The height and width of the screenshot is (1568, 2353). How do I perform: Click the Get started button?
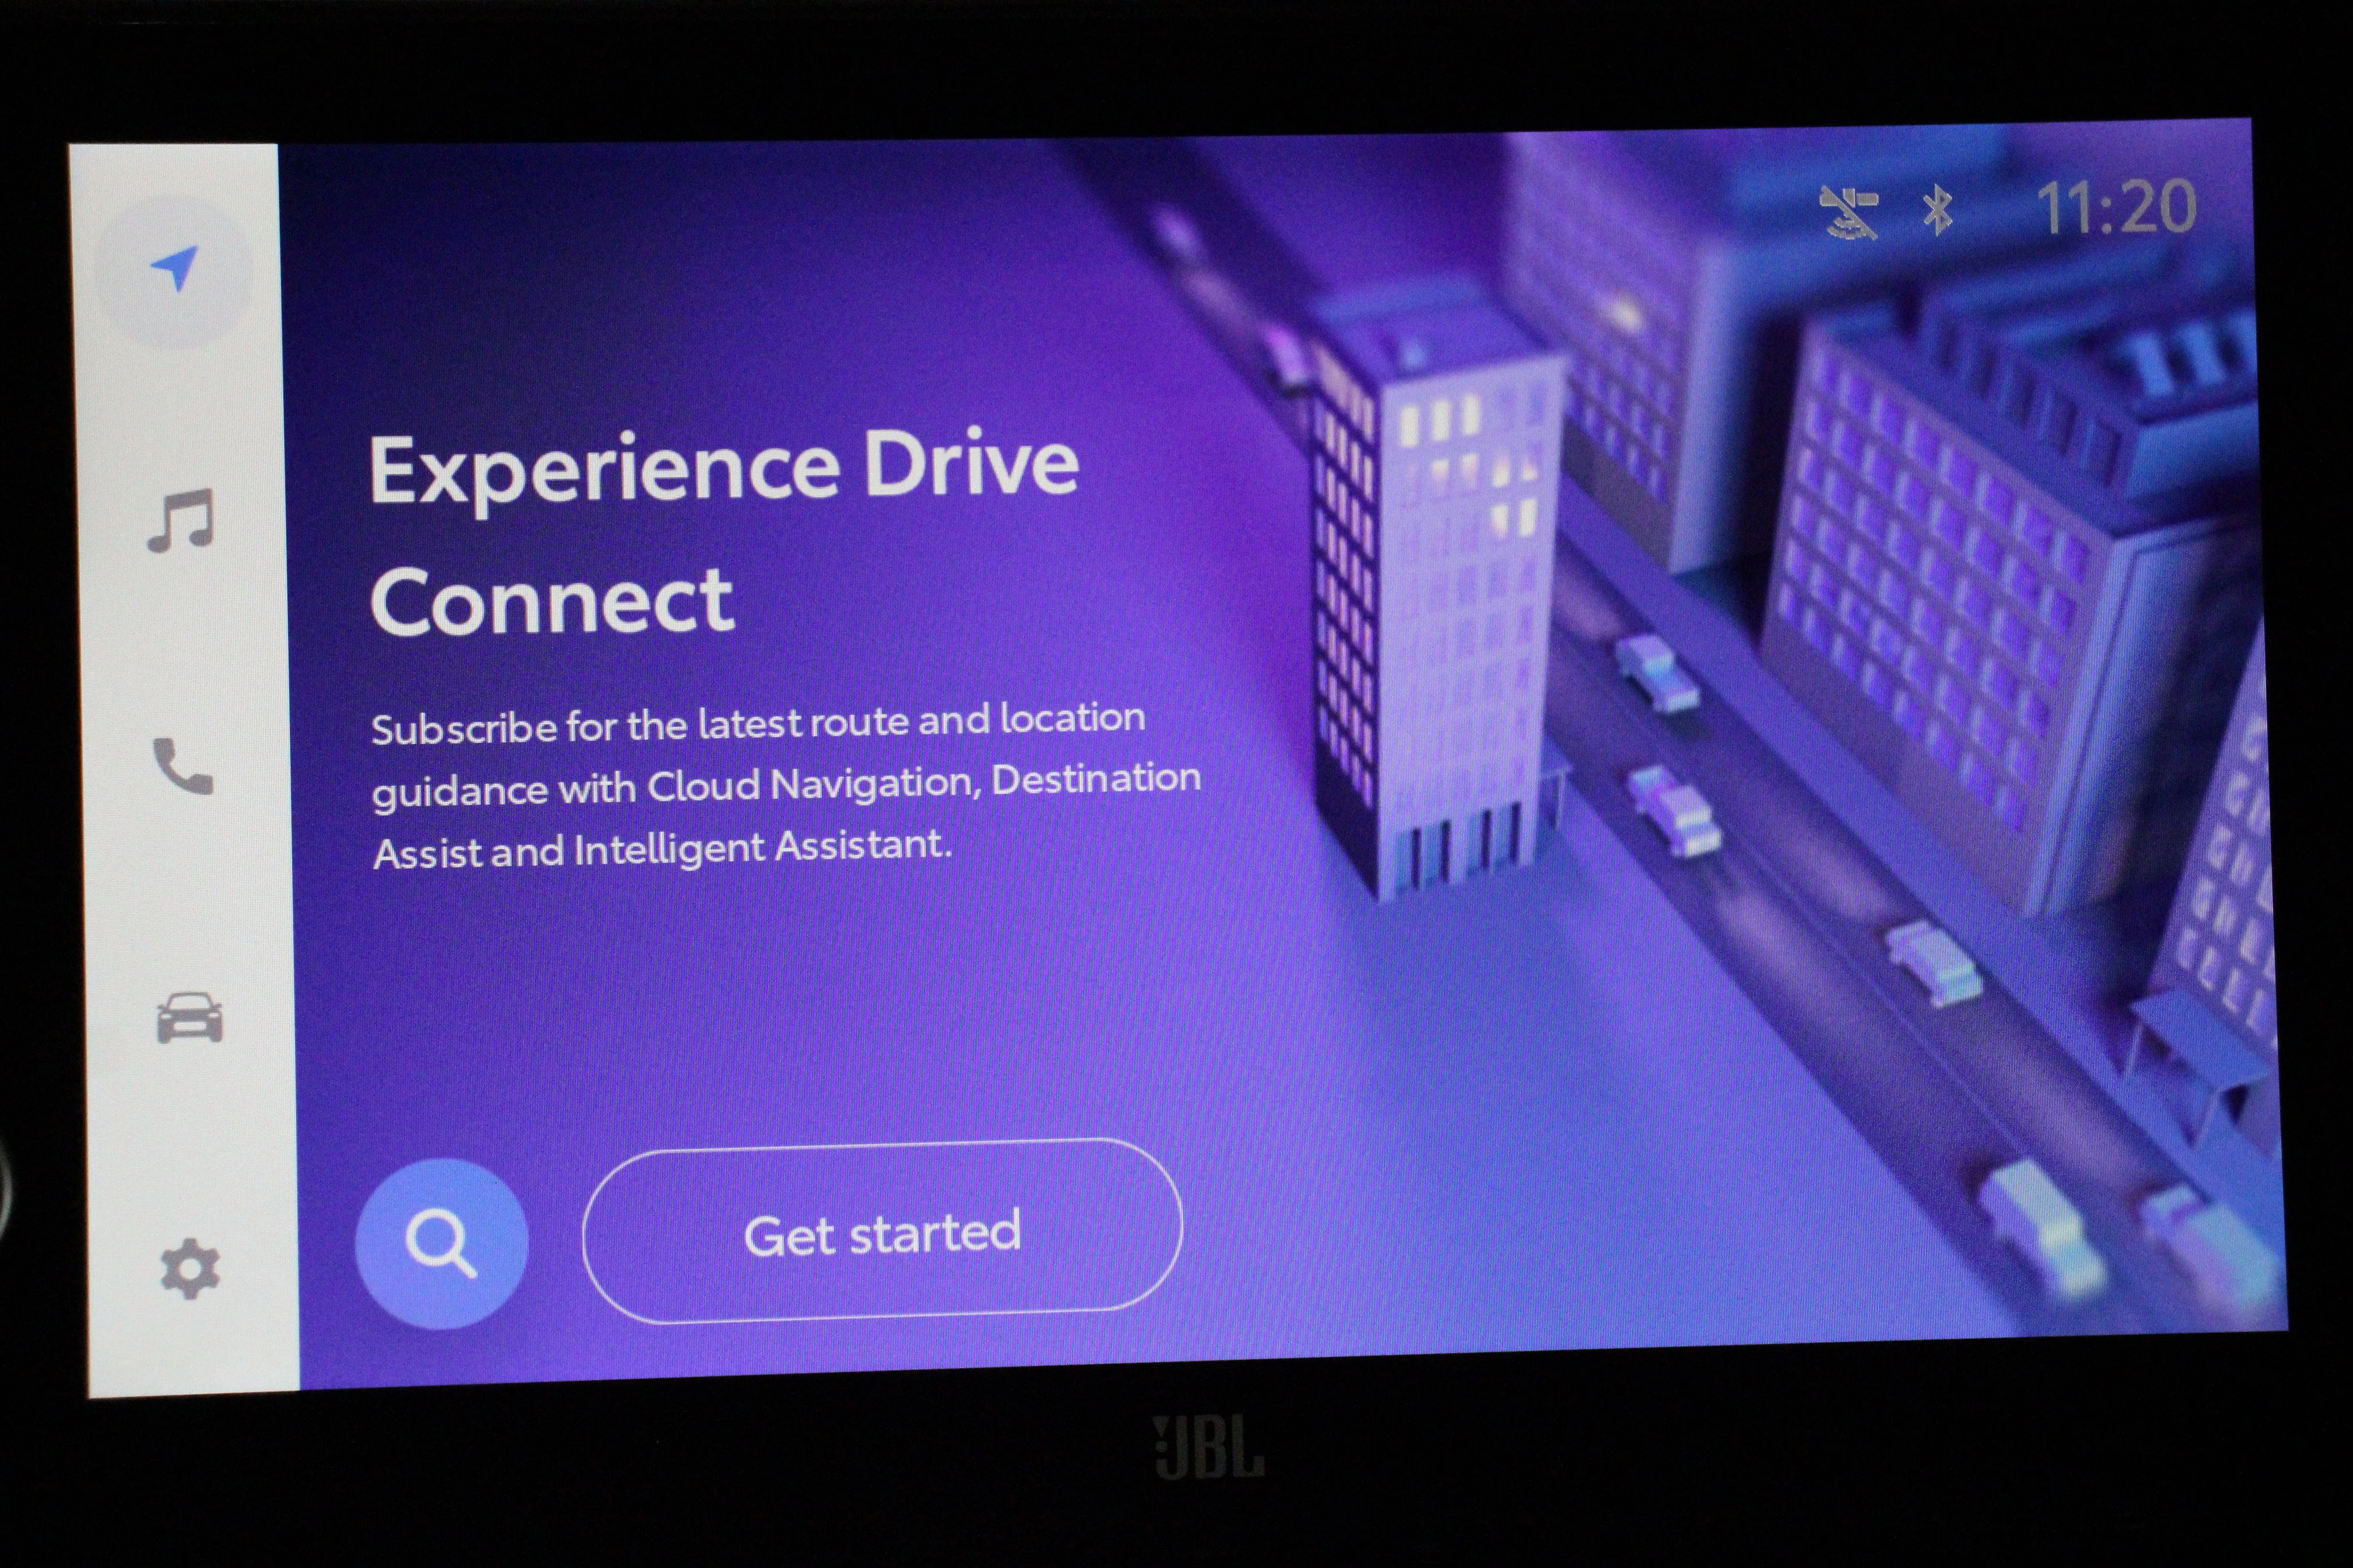pos(882,1231)
